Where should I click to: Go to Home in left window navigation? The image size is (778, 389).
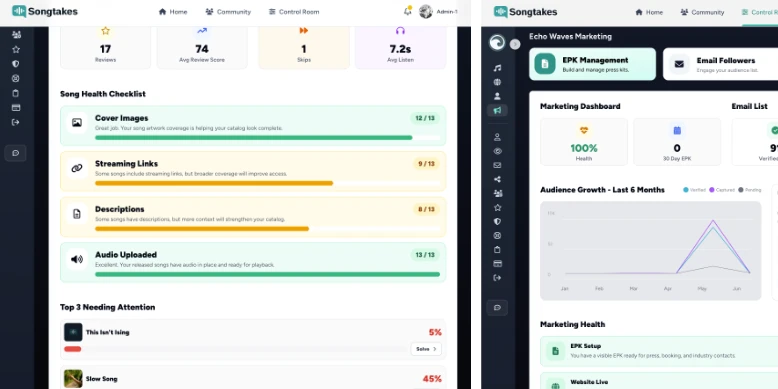173,12
